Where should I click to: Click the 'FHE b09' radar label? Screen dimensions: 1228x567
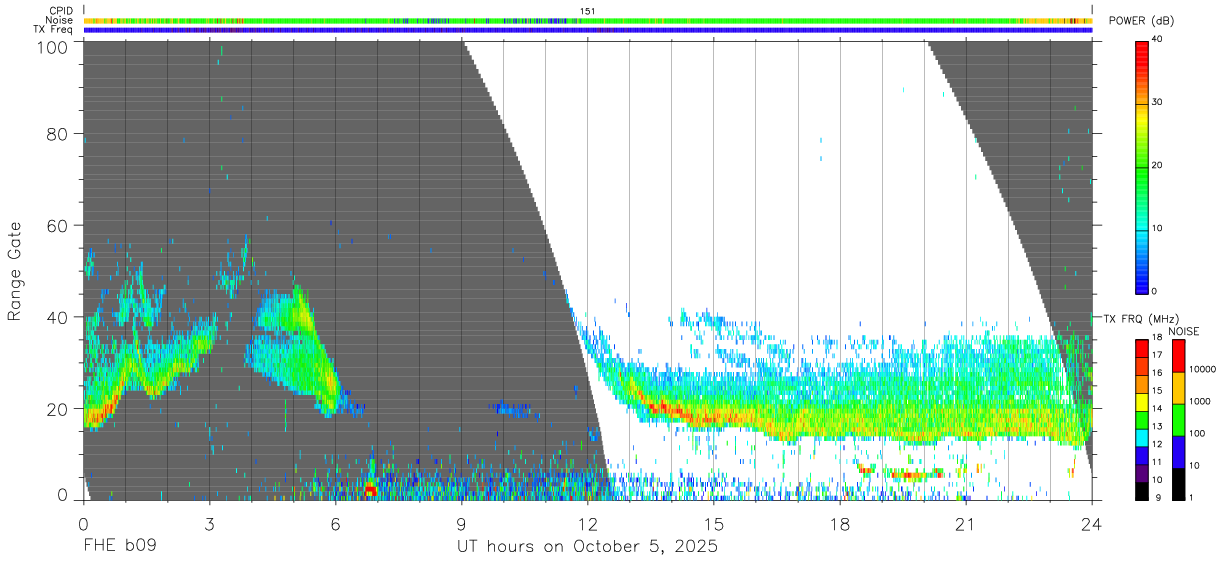120,547
